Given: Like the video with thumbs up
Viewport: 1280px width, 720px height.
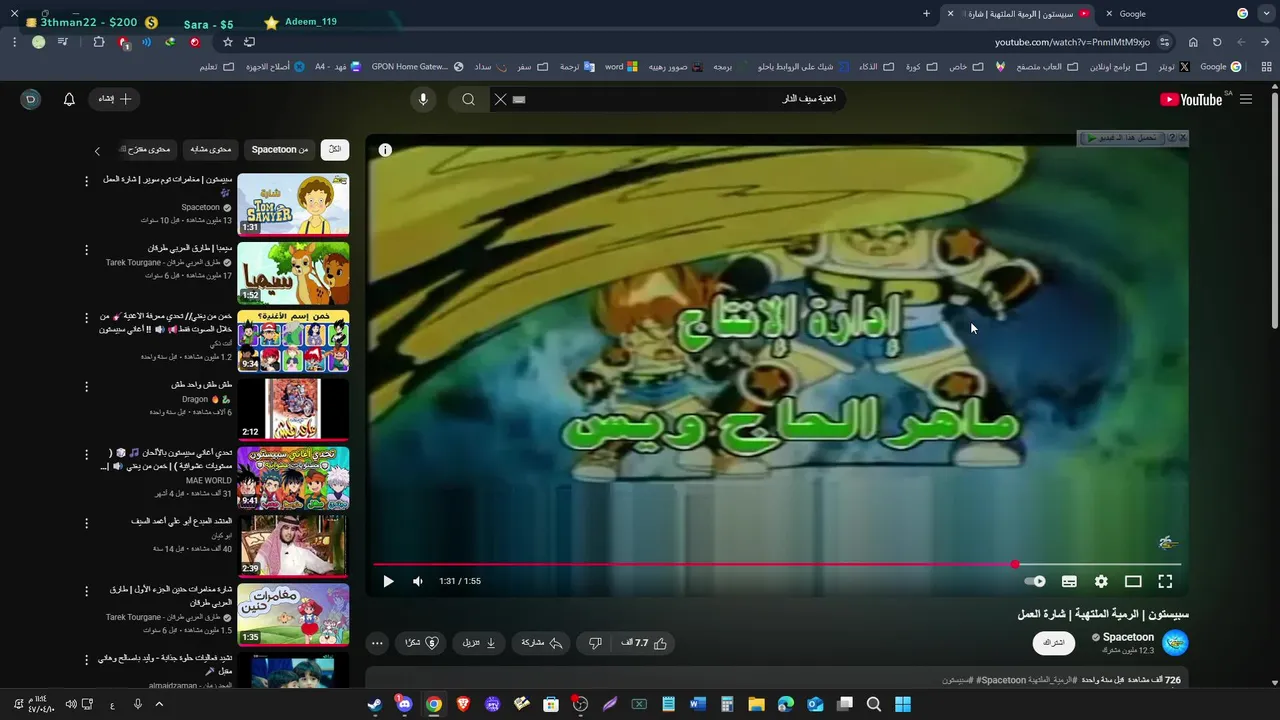Looking at the screenshot, I should pos(645,643).
